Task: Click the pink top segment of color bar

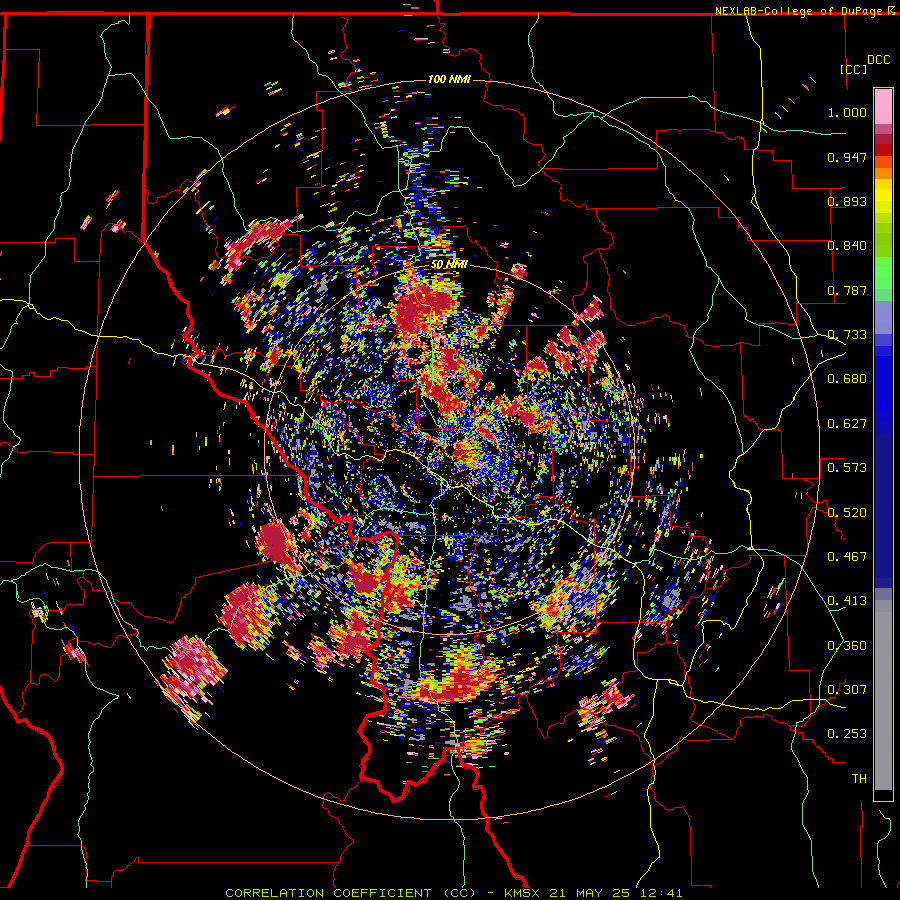Action: (883, 106)
